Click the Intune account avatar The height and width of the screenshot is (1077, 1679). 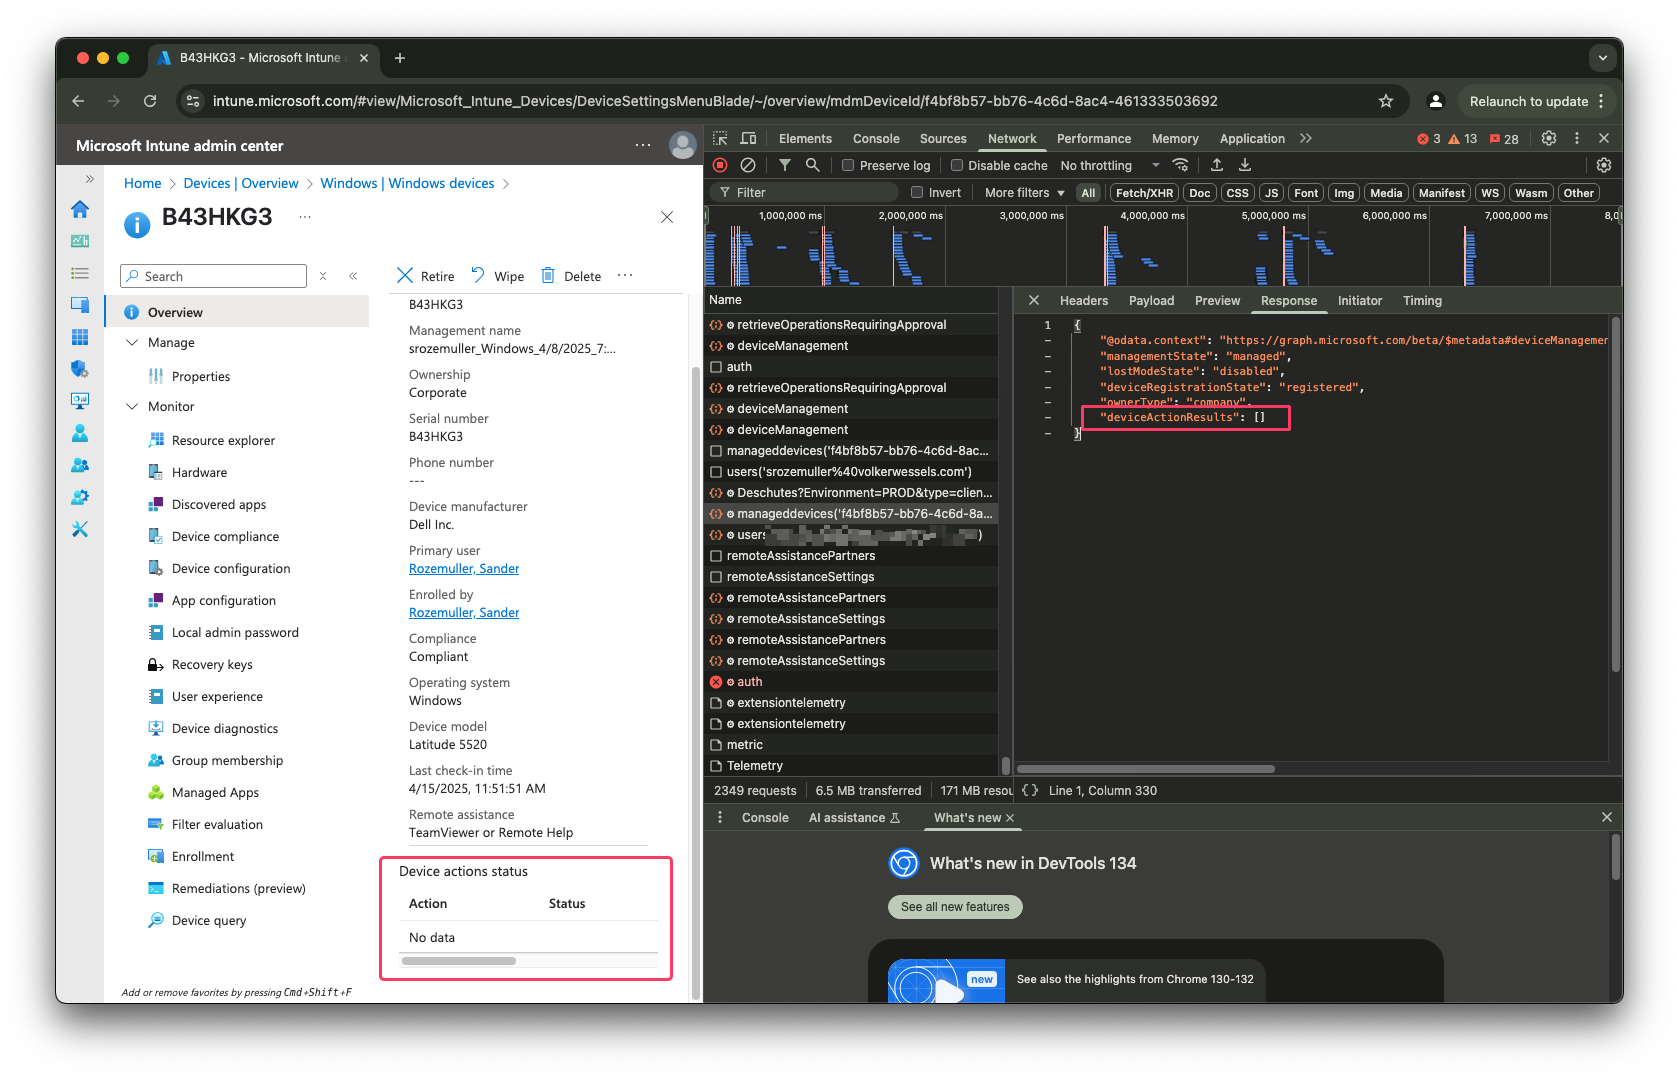pos(683,145)
